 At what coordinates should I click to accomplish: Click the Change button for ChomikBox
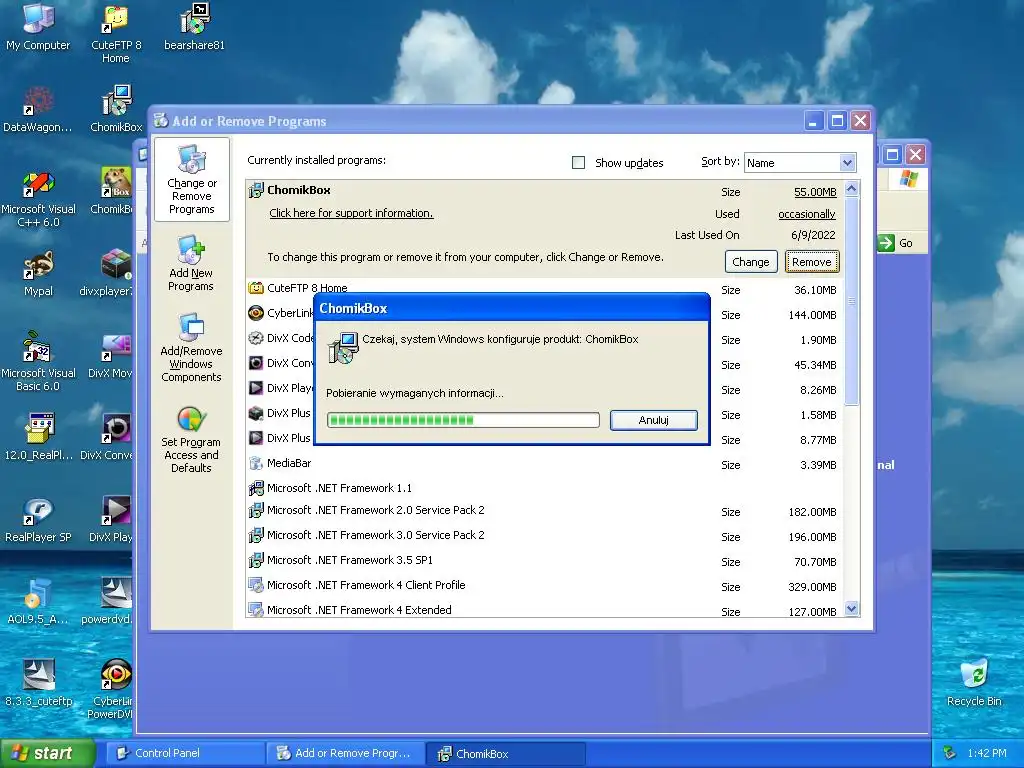point(751,262)
